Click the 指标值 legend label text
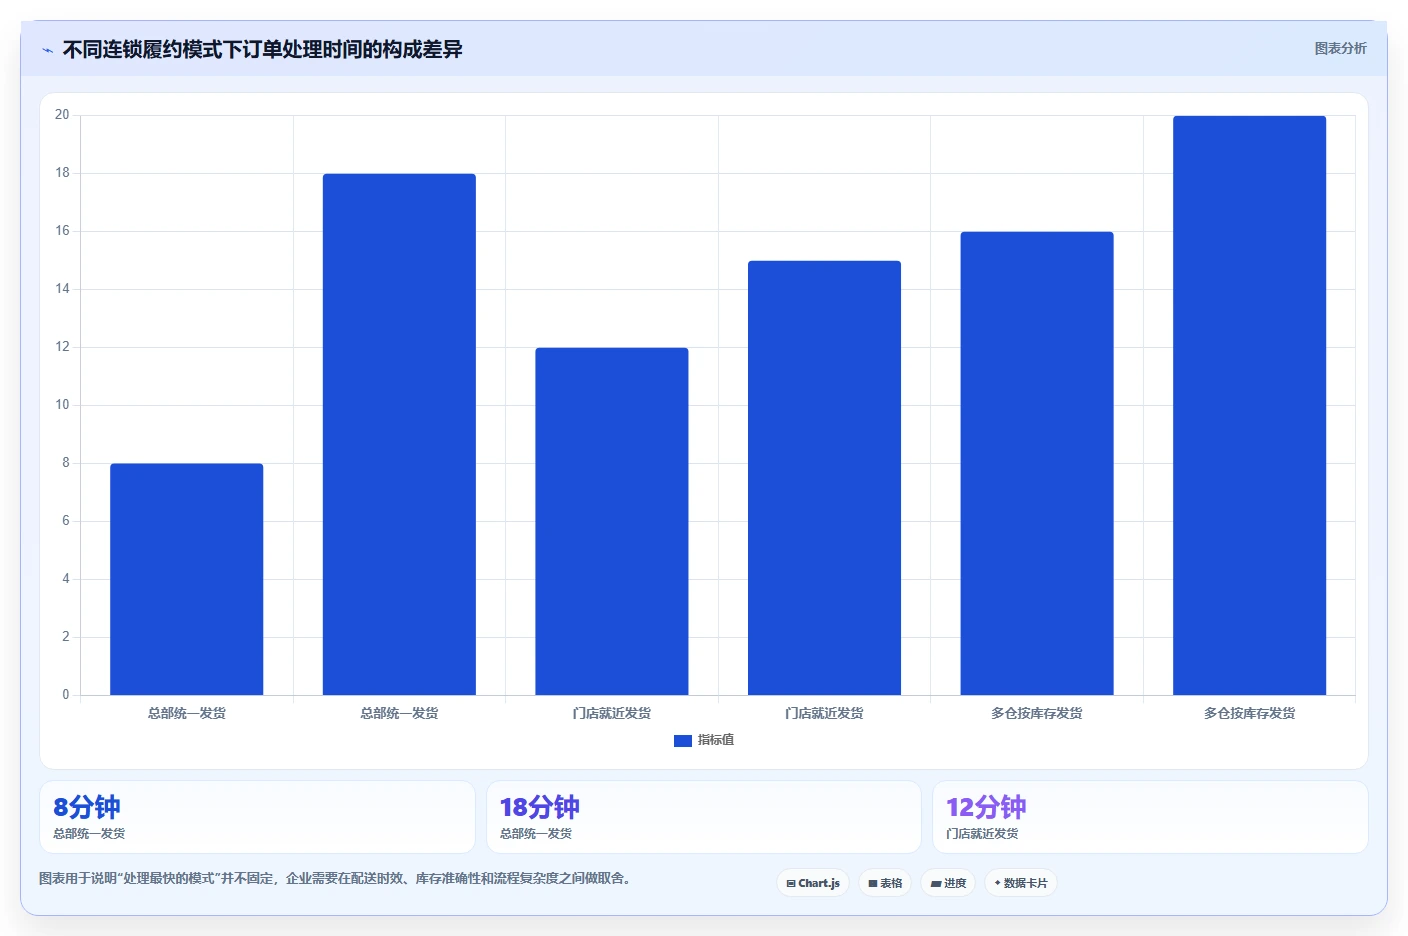The width and height of the screenshot is (1408, 936). click(716, 740)
